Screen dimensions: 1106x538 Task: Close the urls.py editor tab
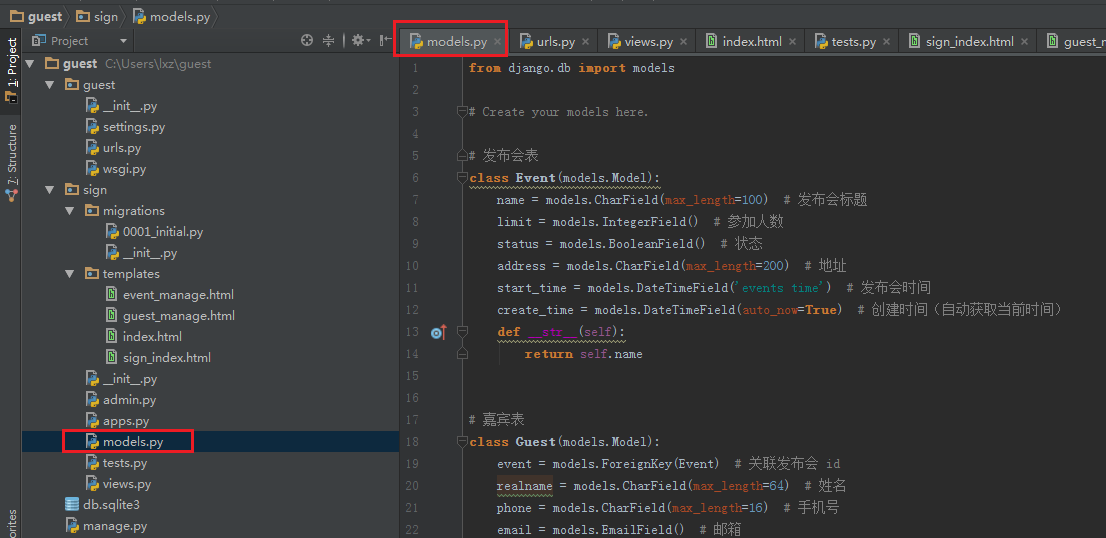[585, 42]
